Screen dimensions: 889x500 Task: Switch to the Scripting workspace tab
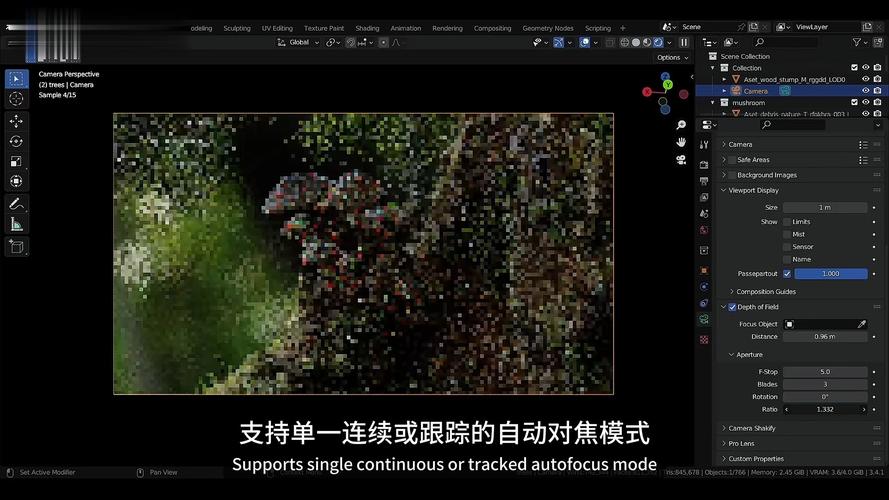pyautogui.click(x=598, y=28)
